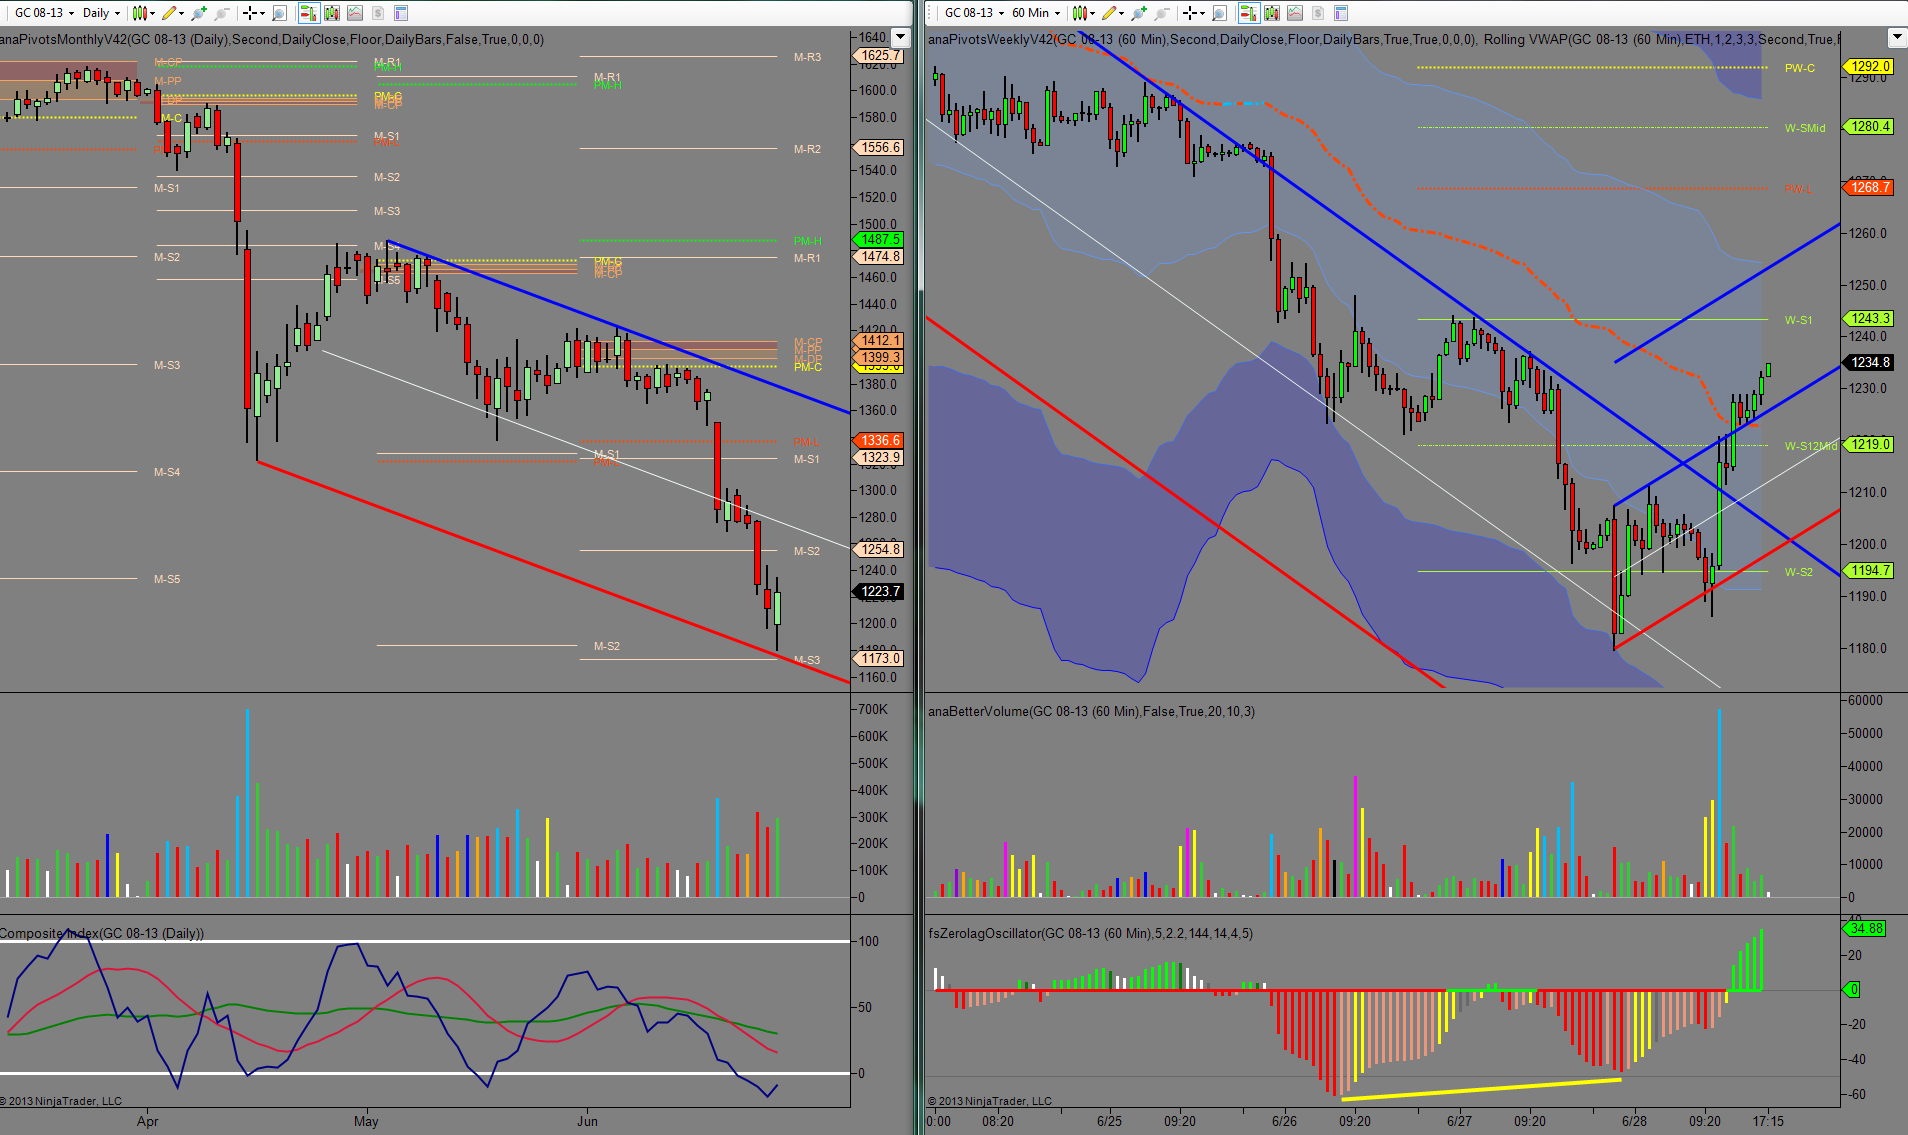Click the PW-C pivot label
The width and height of the screenshot is (1908, 1135).
tap(1799, 68)
